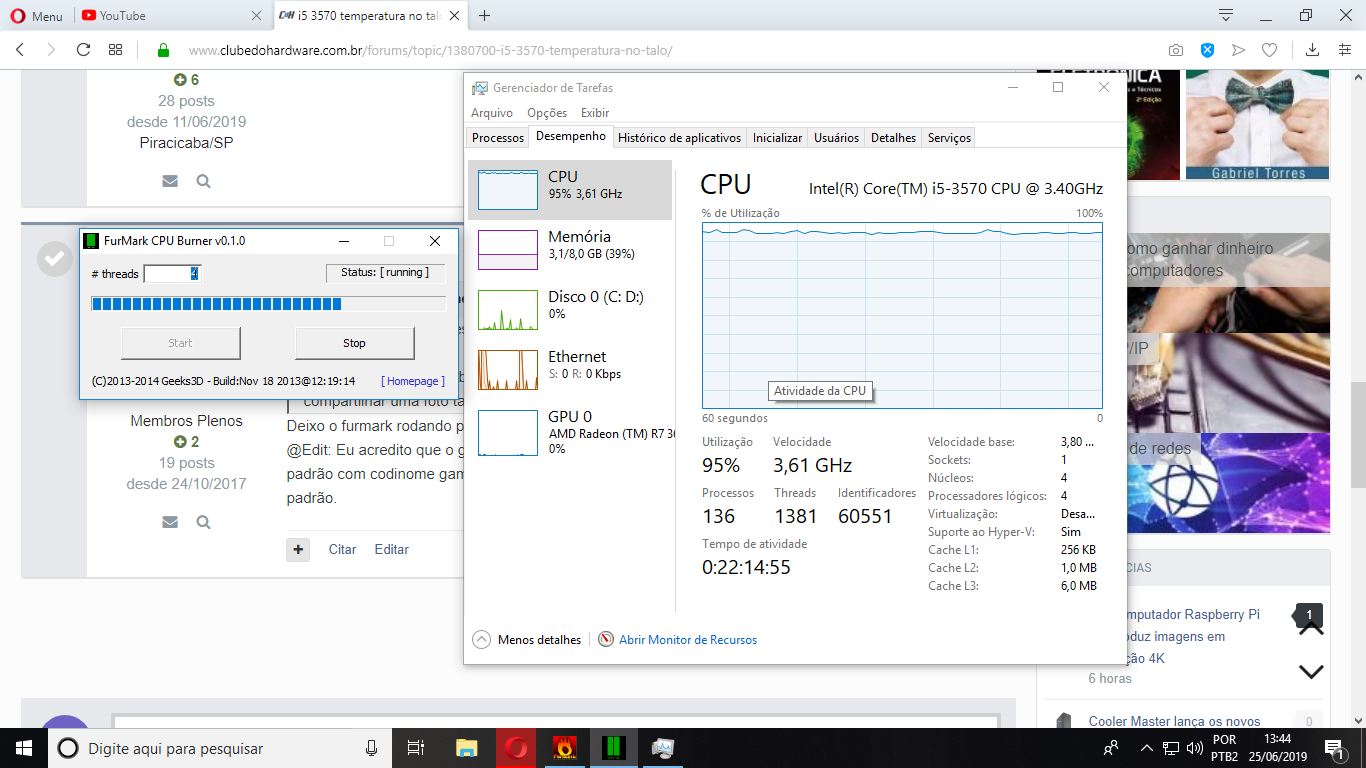1366x768 pixels.
Task: Click the FurMark burn progress bar
Action: (268, 304)
